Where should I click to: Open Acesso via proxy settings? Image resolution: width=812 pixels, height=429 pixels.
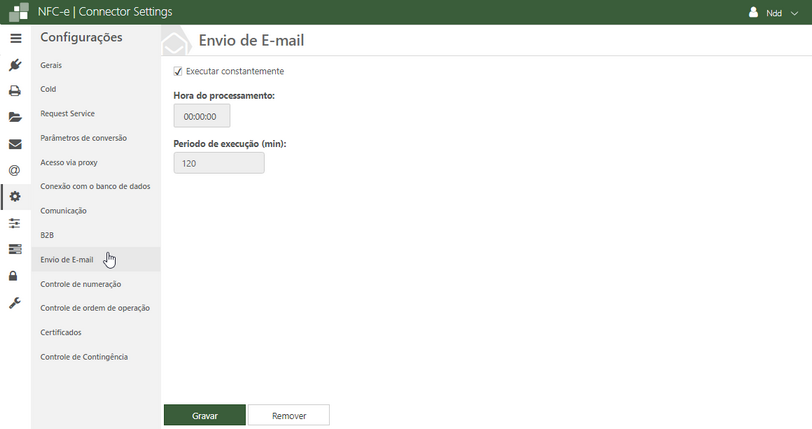coord(69,162)
